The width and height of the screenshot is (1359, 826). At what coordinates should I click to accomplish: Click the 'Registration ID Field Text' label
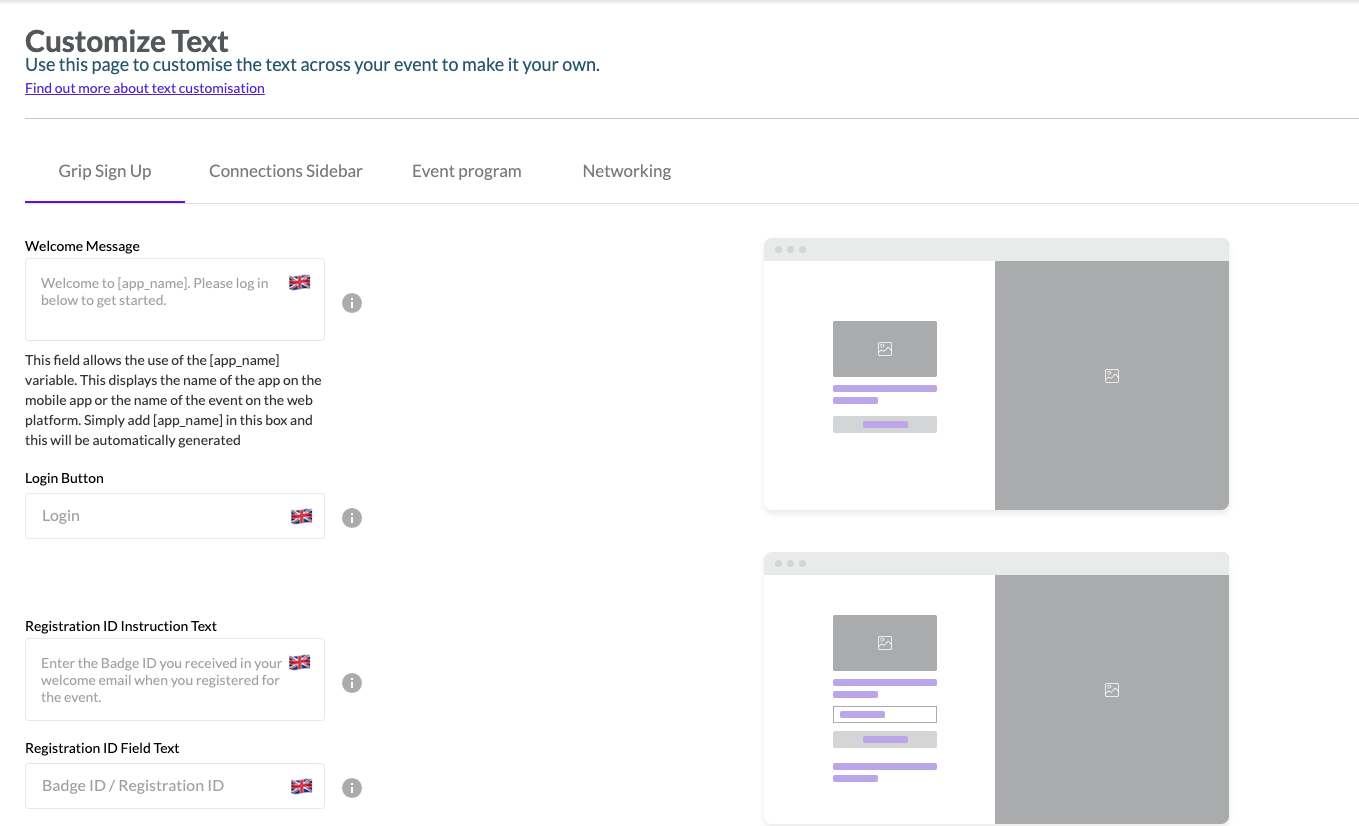(x=102, y=748)
